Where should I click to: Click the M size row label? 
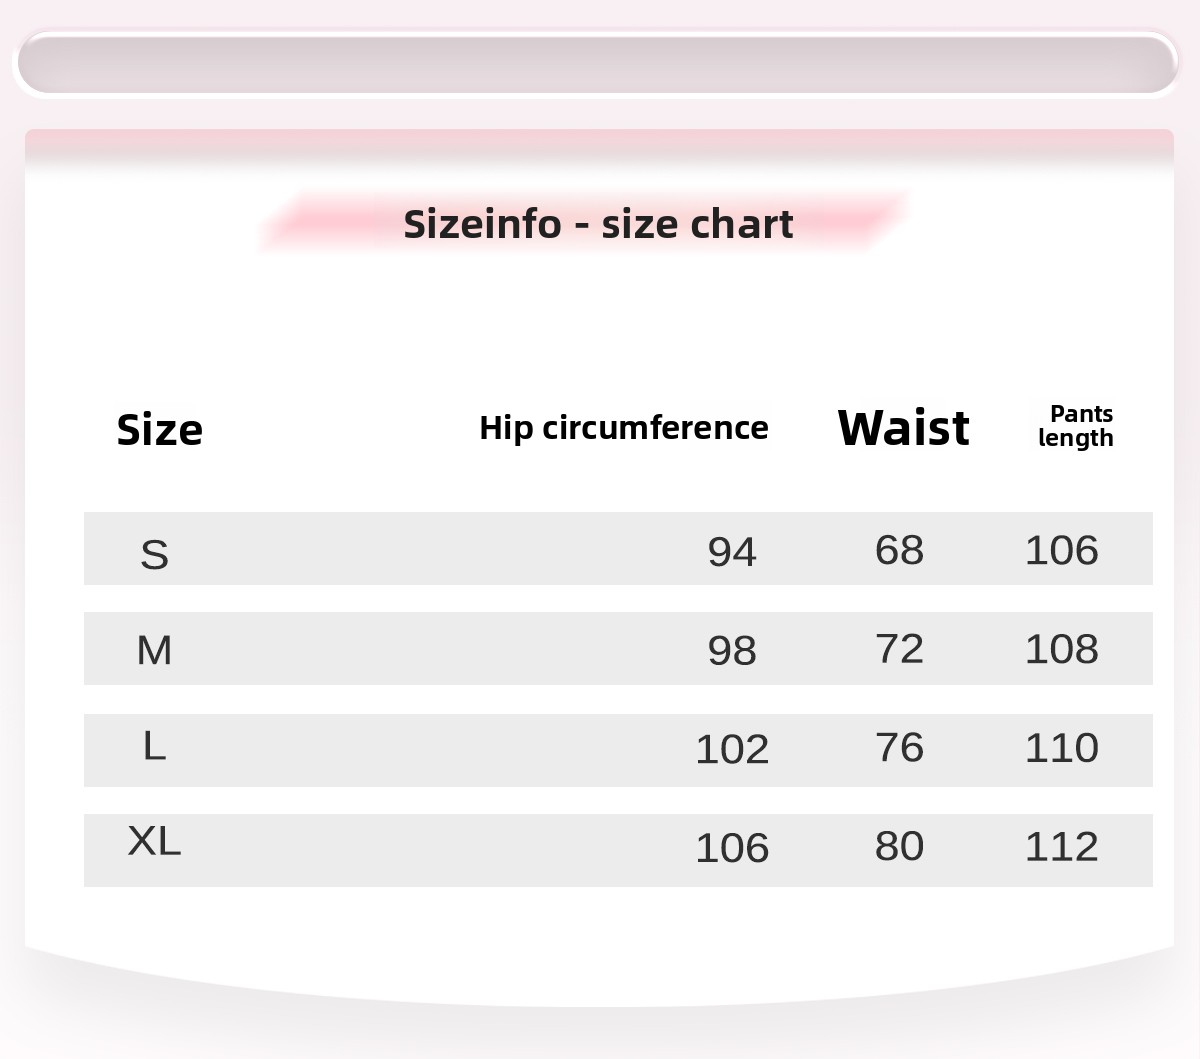click(154, 650)
